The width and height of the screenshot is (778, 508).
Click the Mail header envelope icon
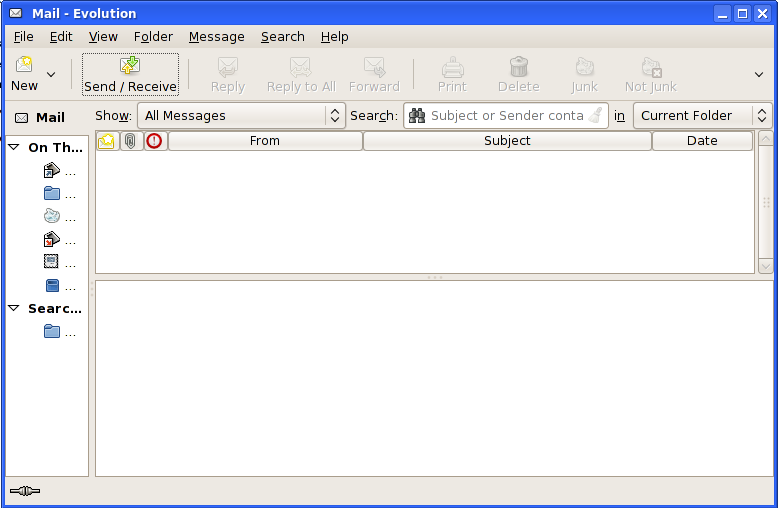(x=21, y=118)
